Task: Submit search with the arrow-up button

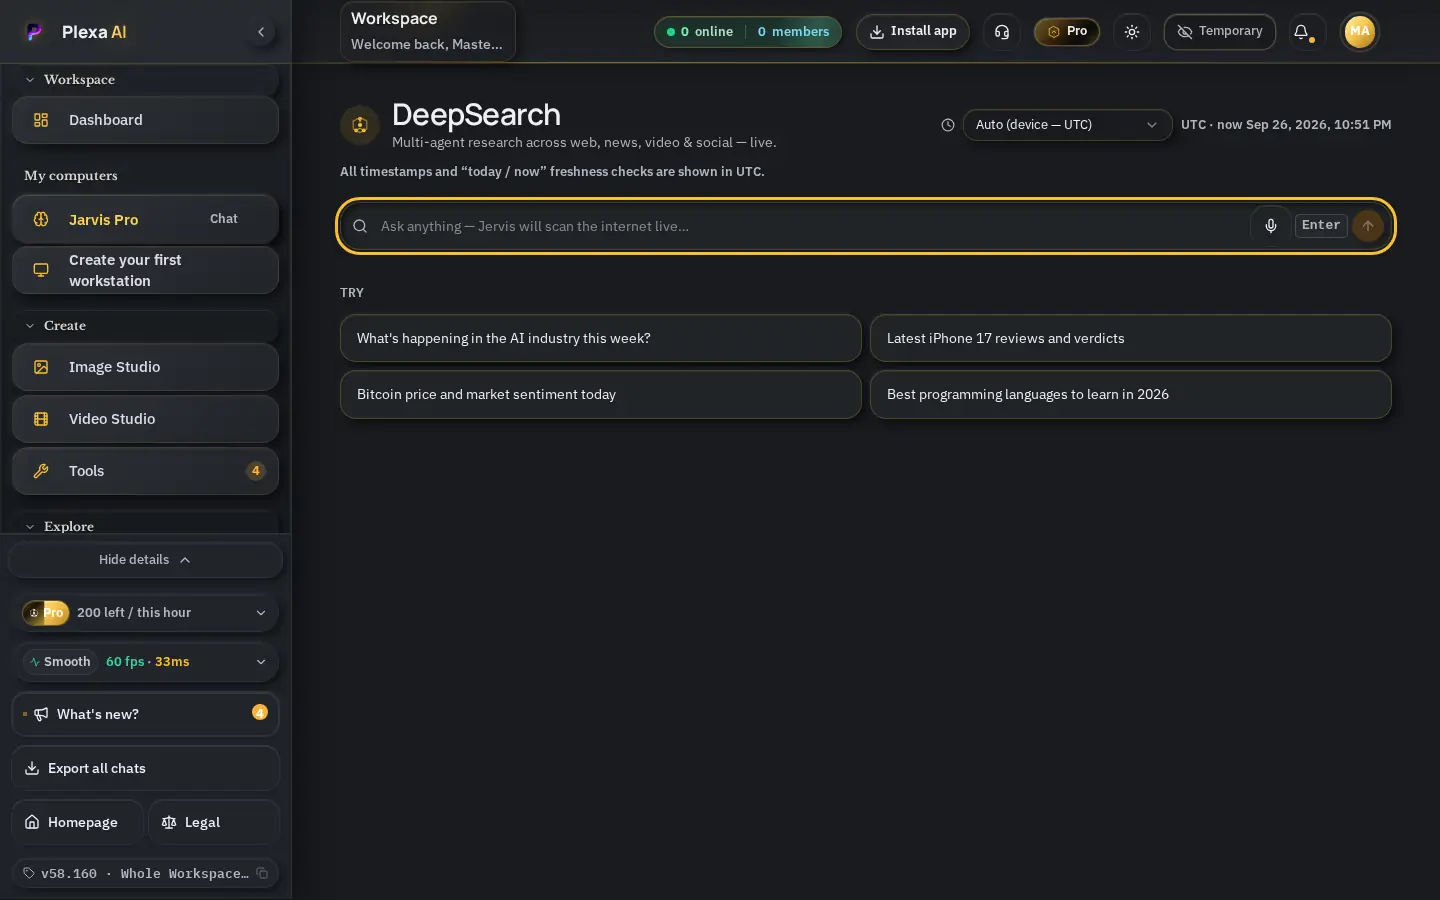Action: 1368,226
